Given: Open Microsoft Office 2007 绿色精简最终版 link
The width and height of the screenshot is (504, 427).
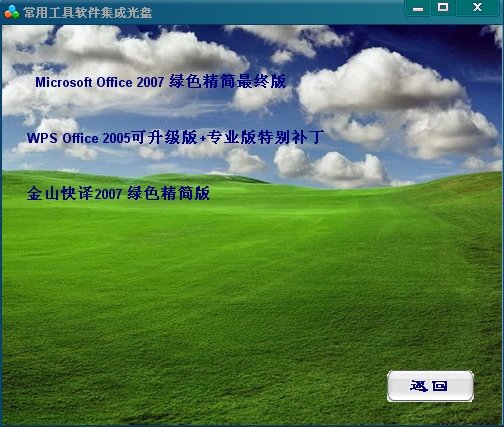Looking at the screenshot, I should click(x=161, y=82).
